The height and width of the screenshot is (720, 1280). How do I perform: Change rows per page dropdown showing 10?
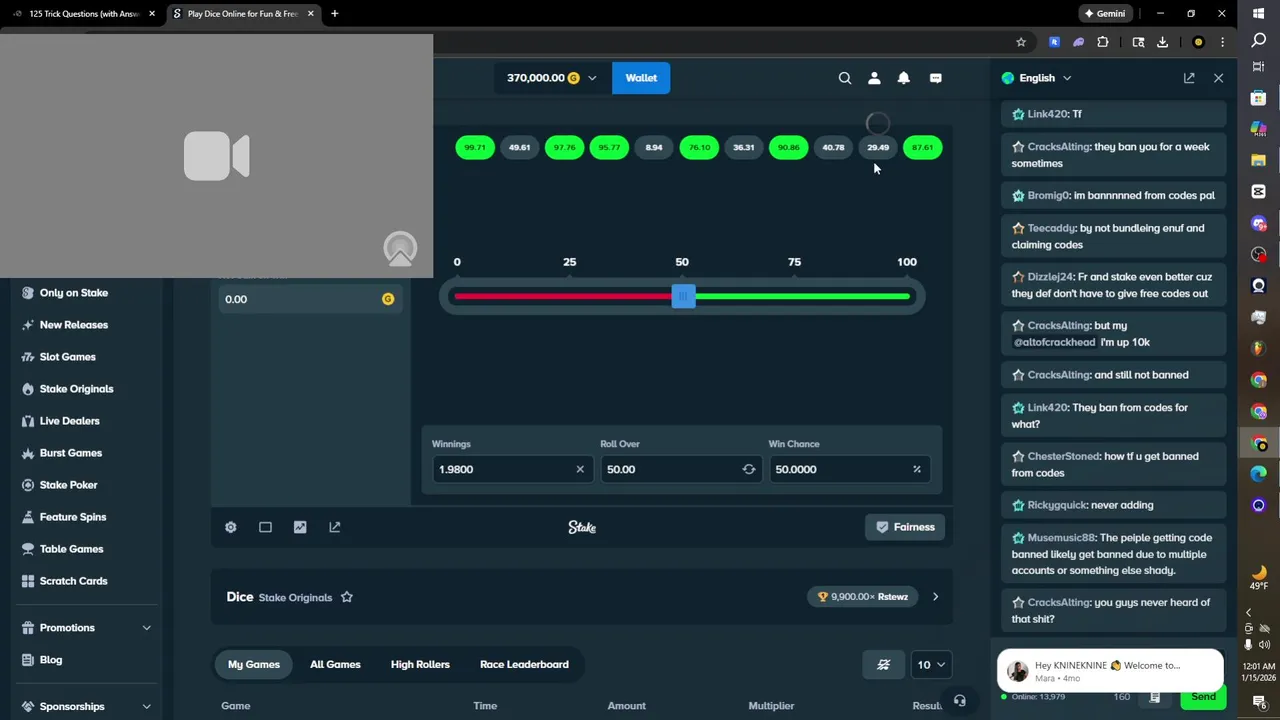930,665
